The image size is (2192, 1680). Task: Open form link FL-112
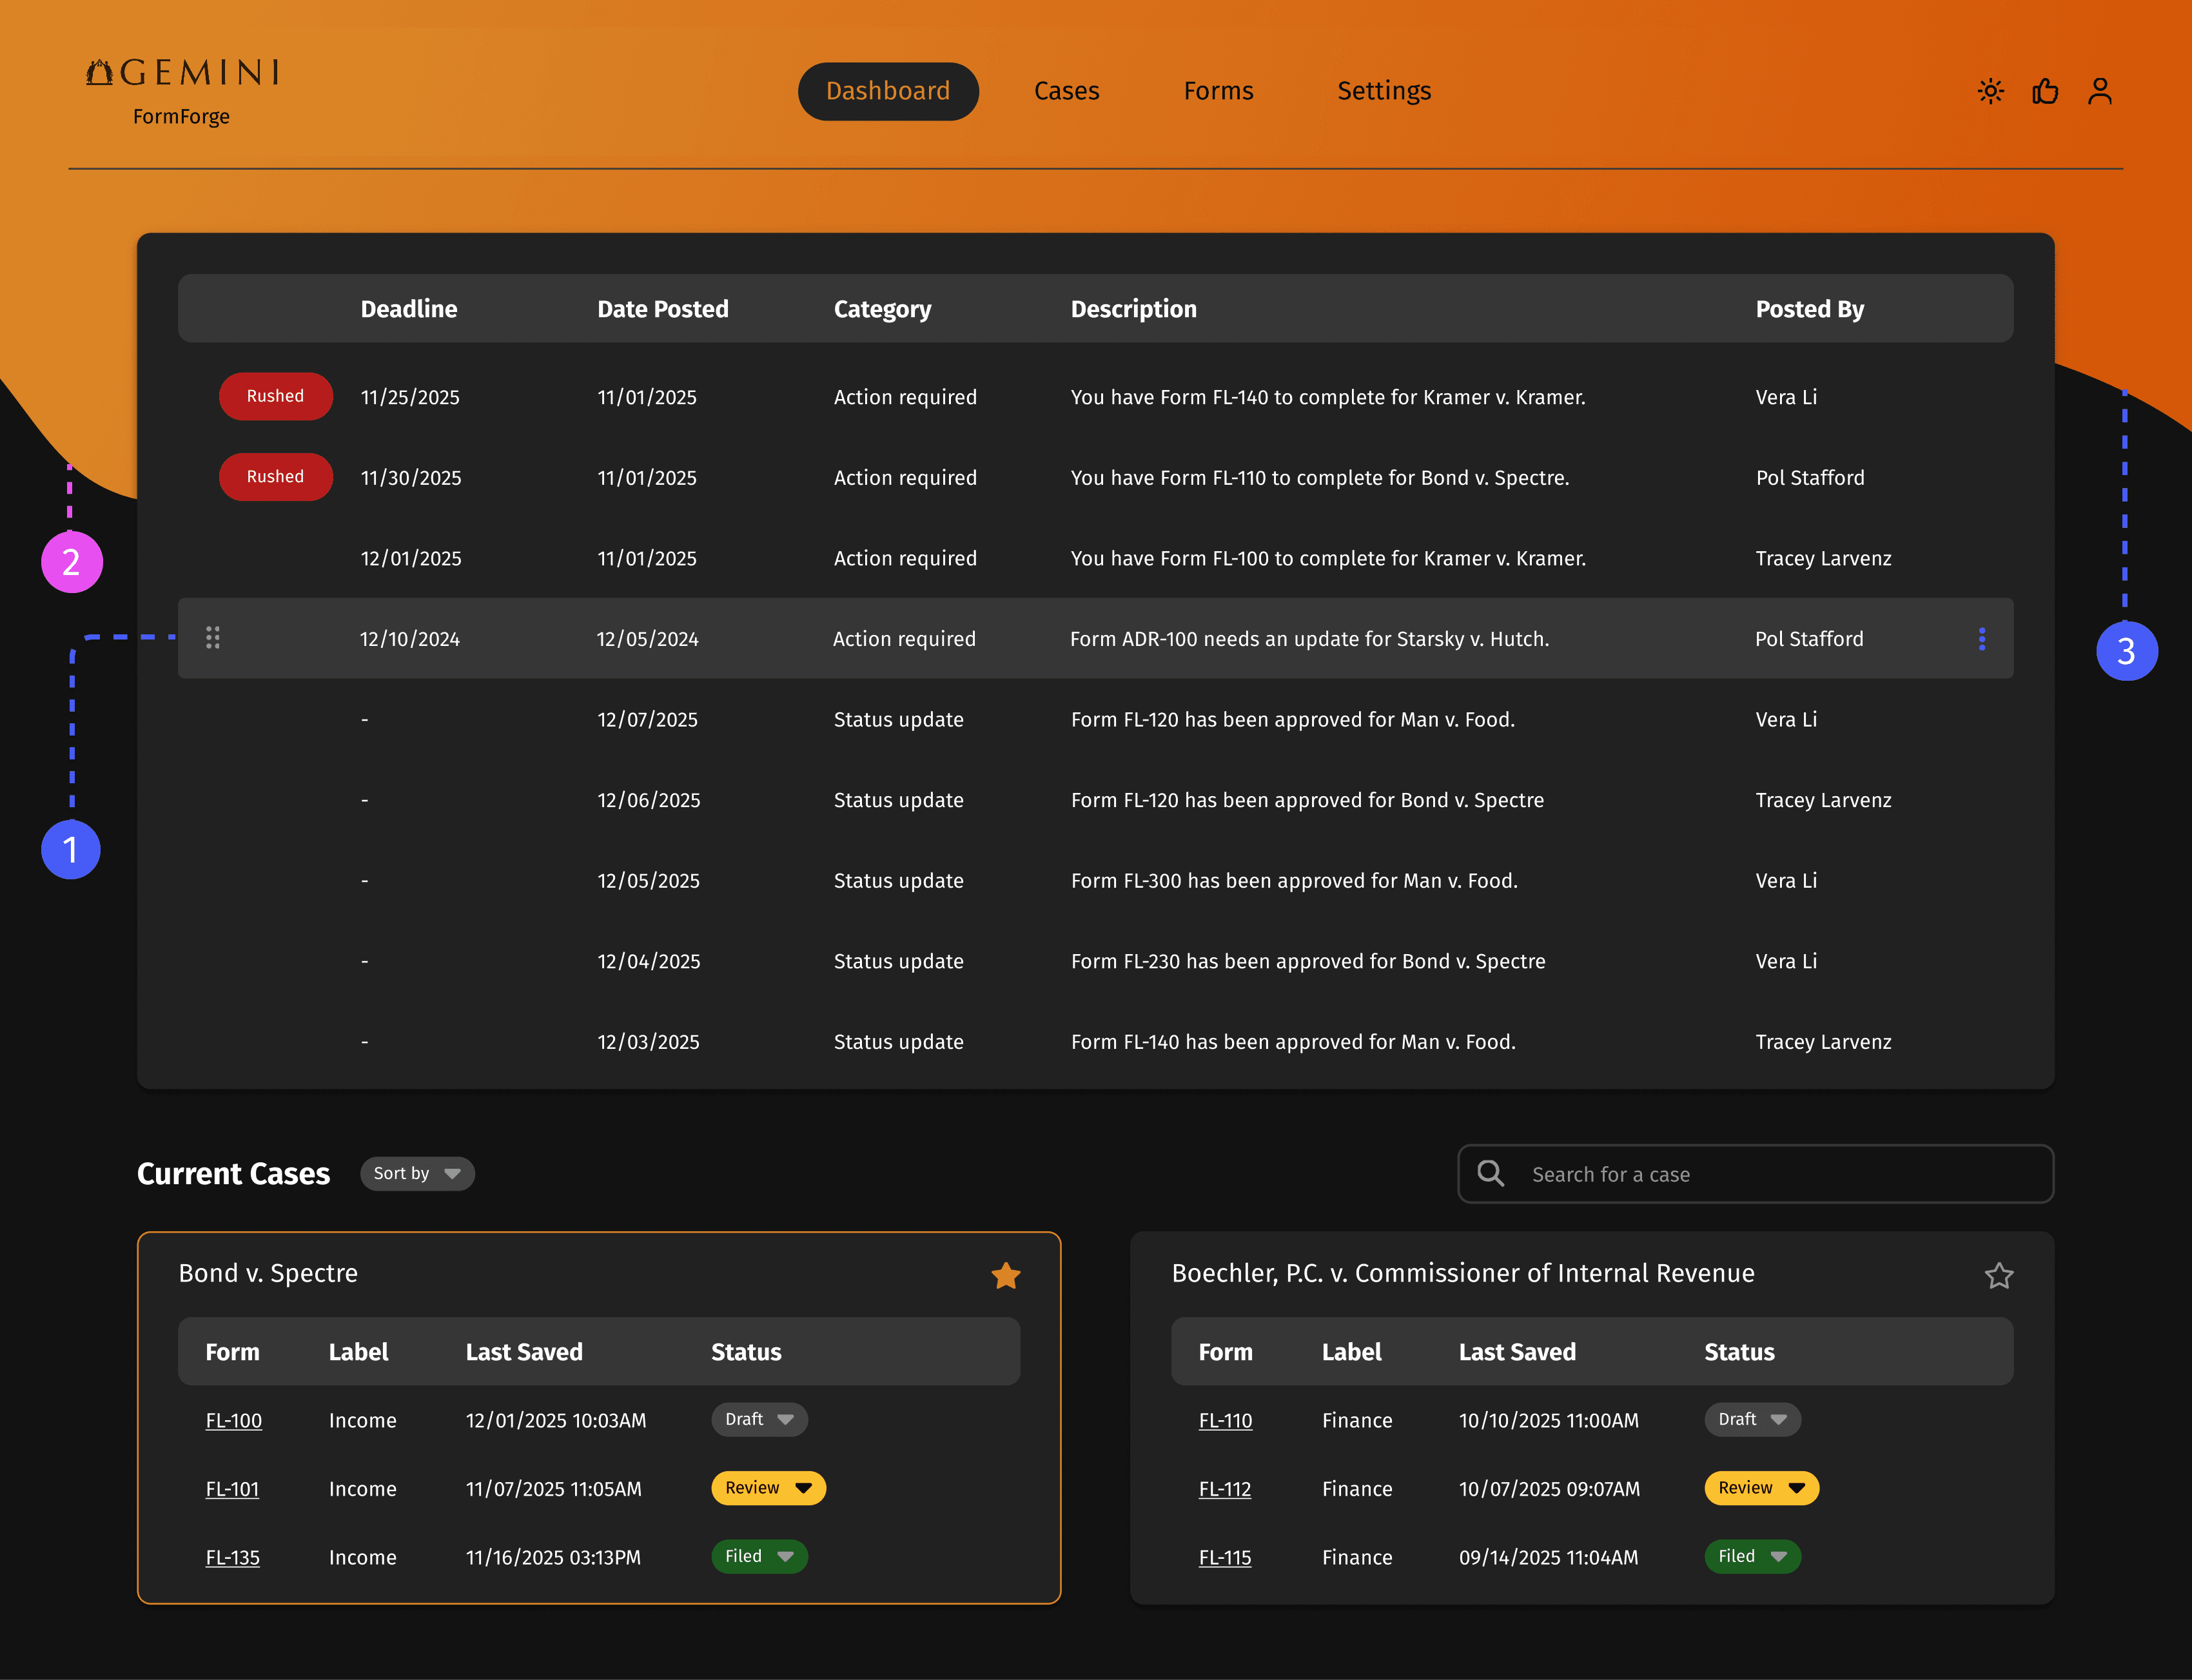click(1224, 1489)
